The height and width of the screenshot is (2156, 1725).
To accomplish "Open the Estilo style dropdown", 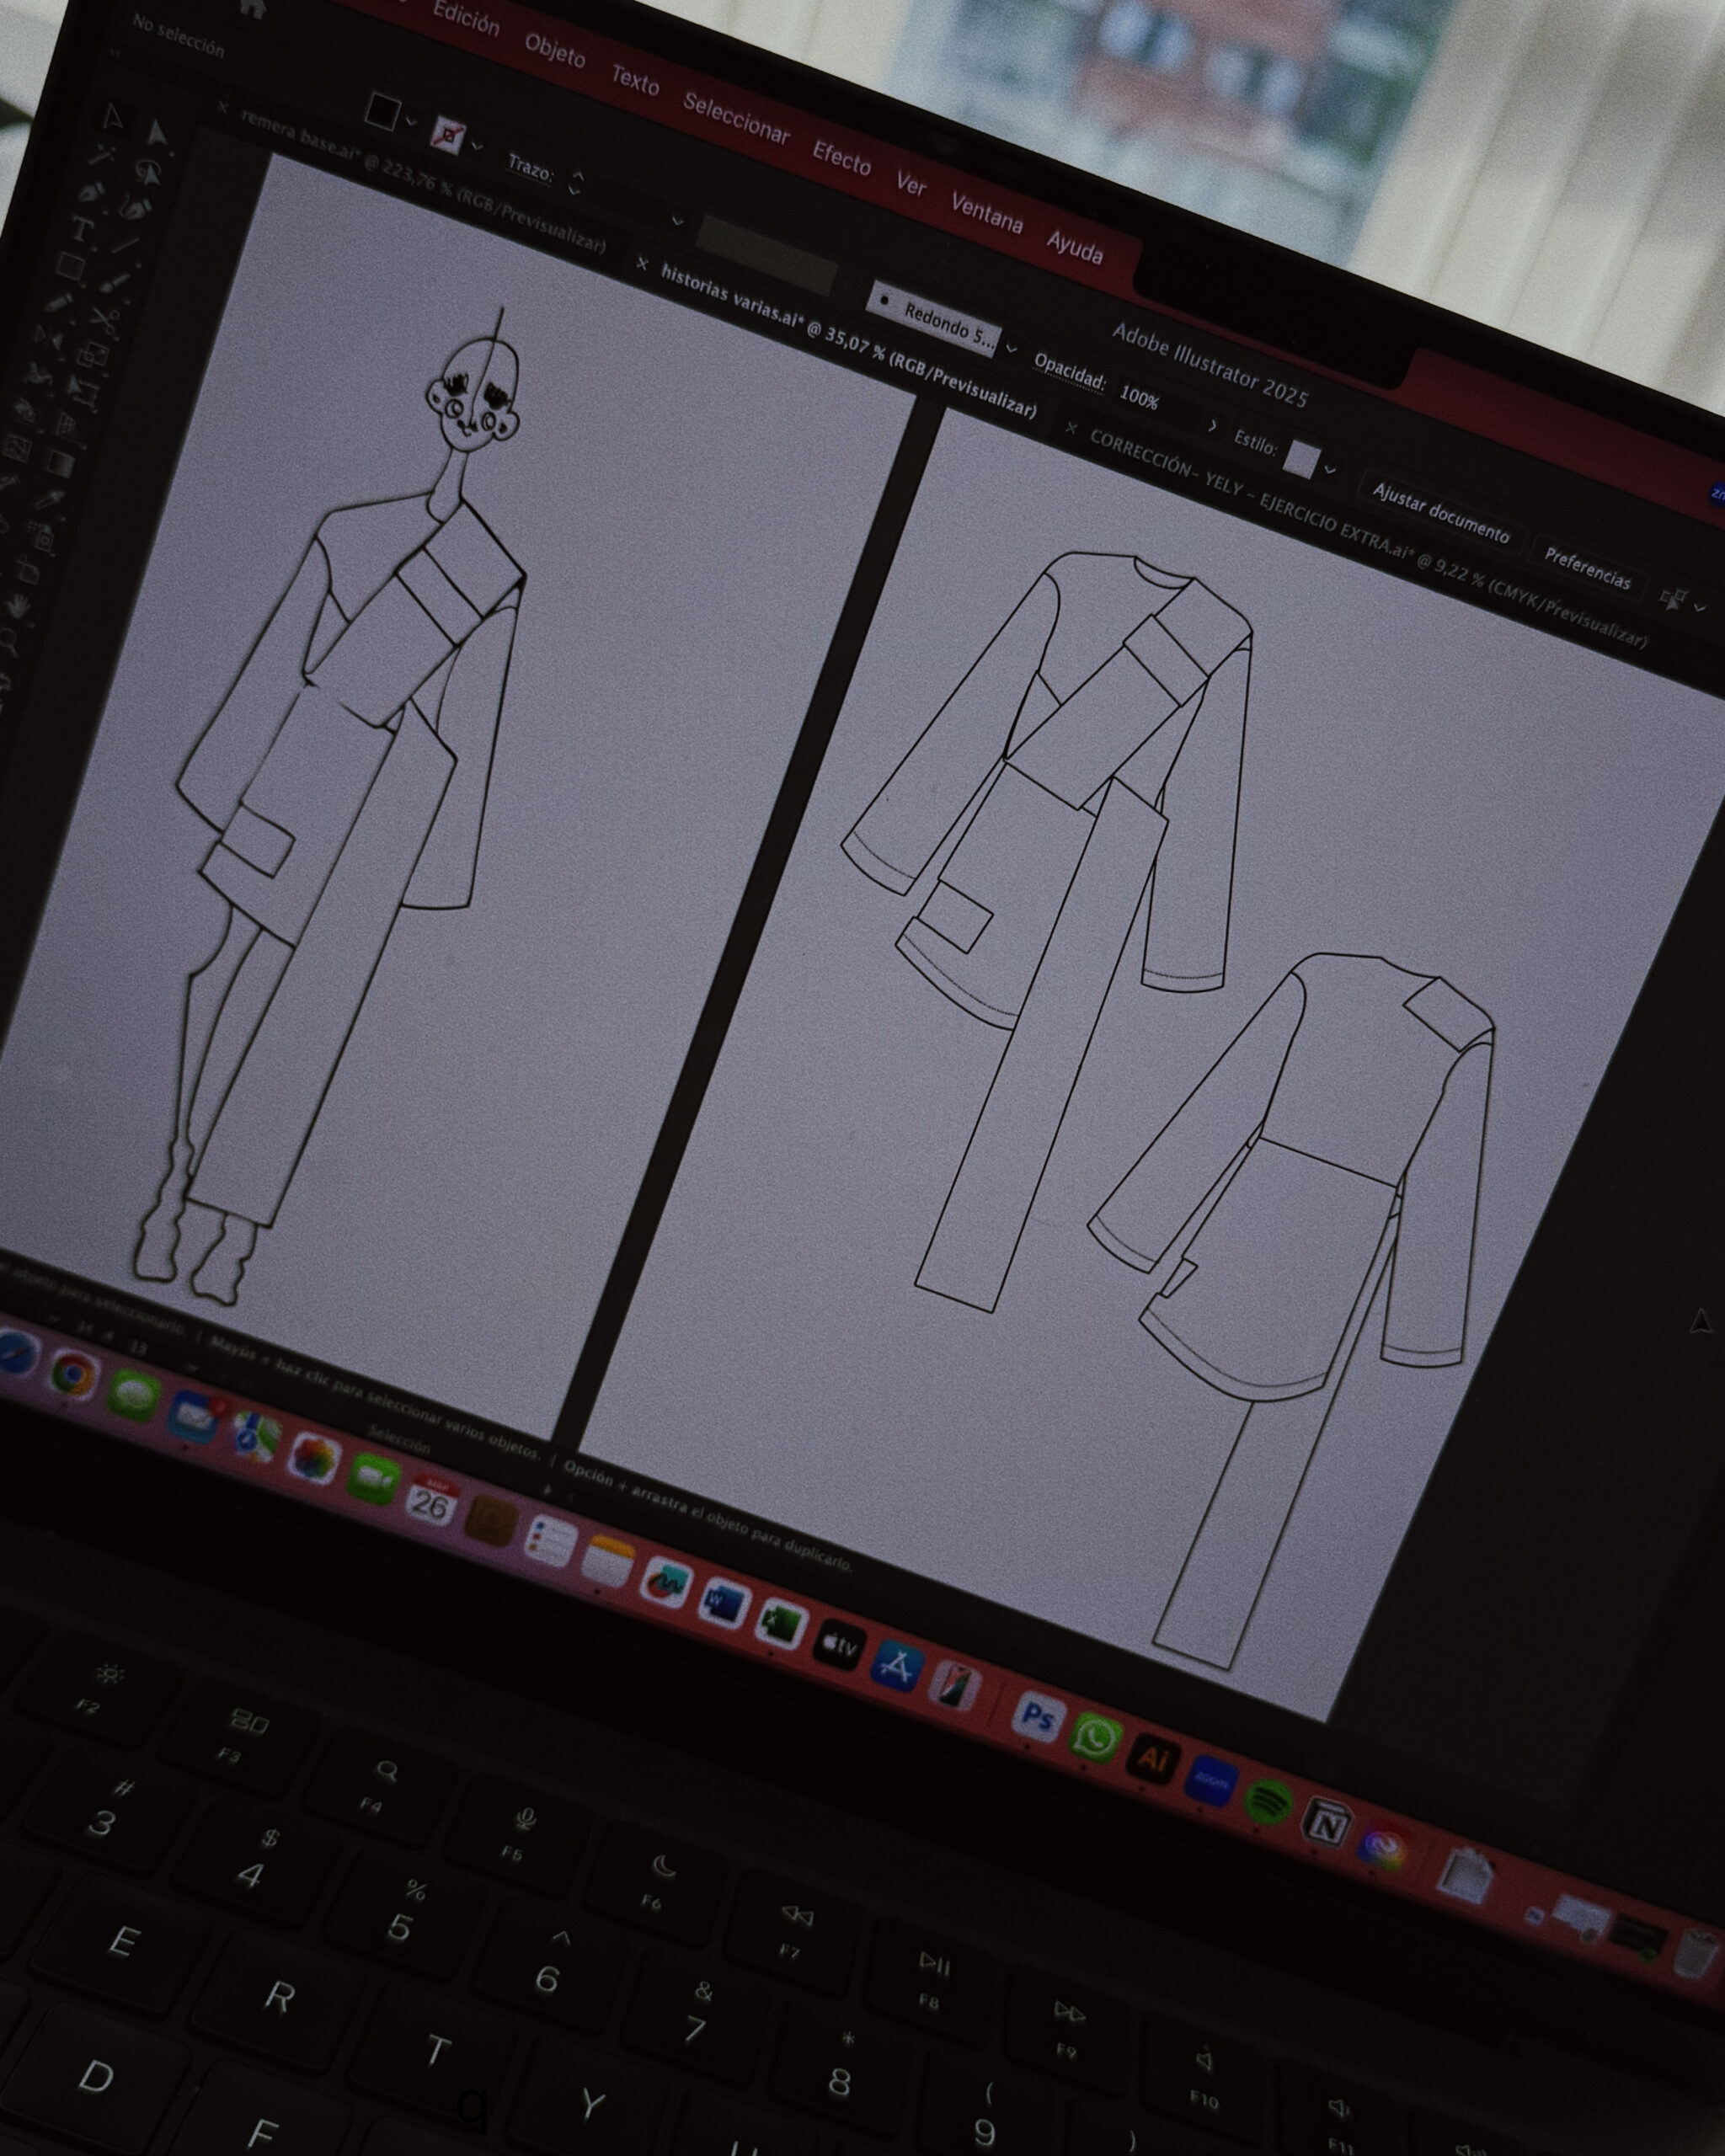I will point(1330,468).
